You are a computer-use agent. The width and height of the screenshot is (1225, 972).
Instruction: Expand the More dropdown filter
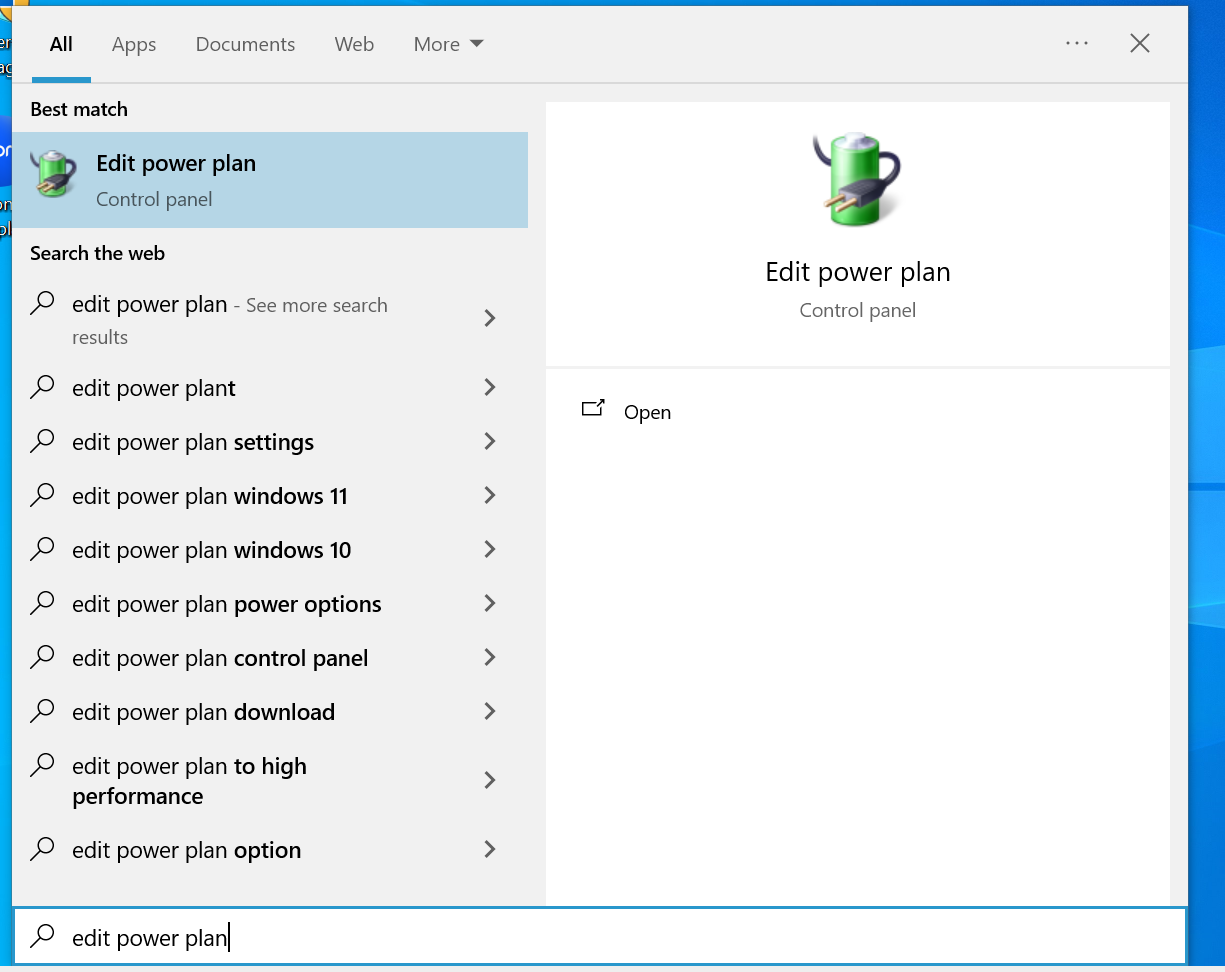448,44
